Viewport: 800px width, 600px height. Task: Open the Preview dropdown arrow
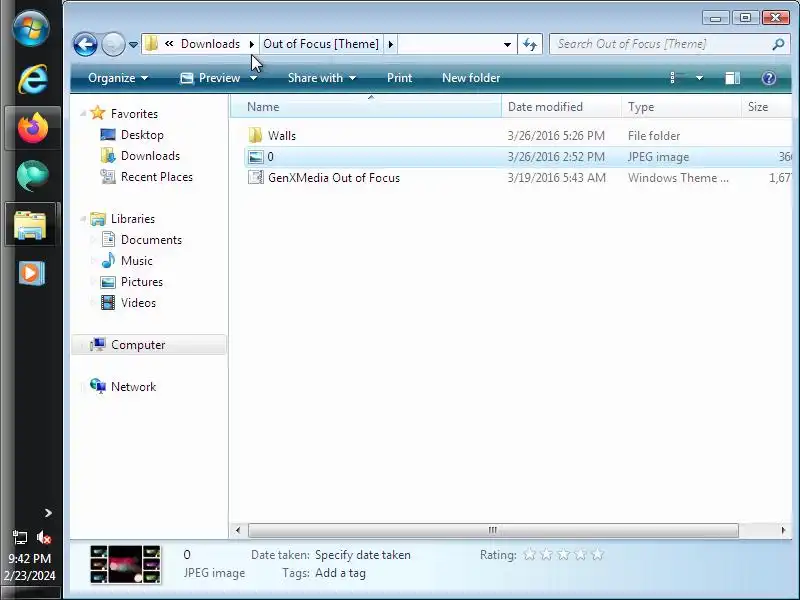(254, 78)
